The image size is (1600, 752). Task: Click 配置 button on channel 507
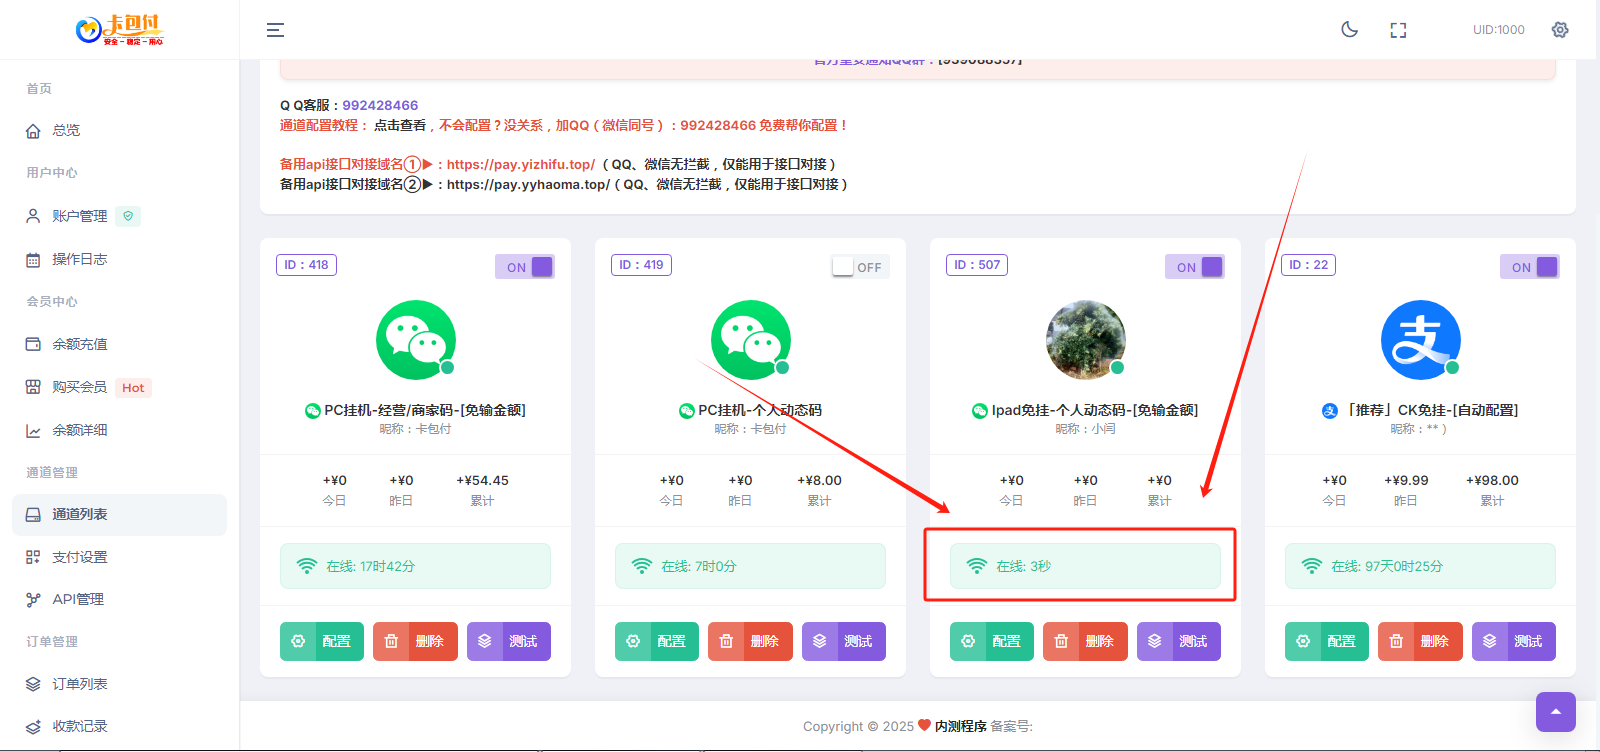click(992, 641)
